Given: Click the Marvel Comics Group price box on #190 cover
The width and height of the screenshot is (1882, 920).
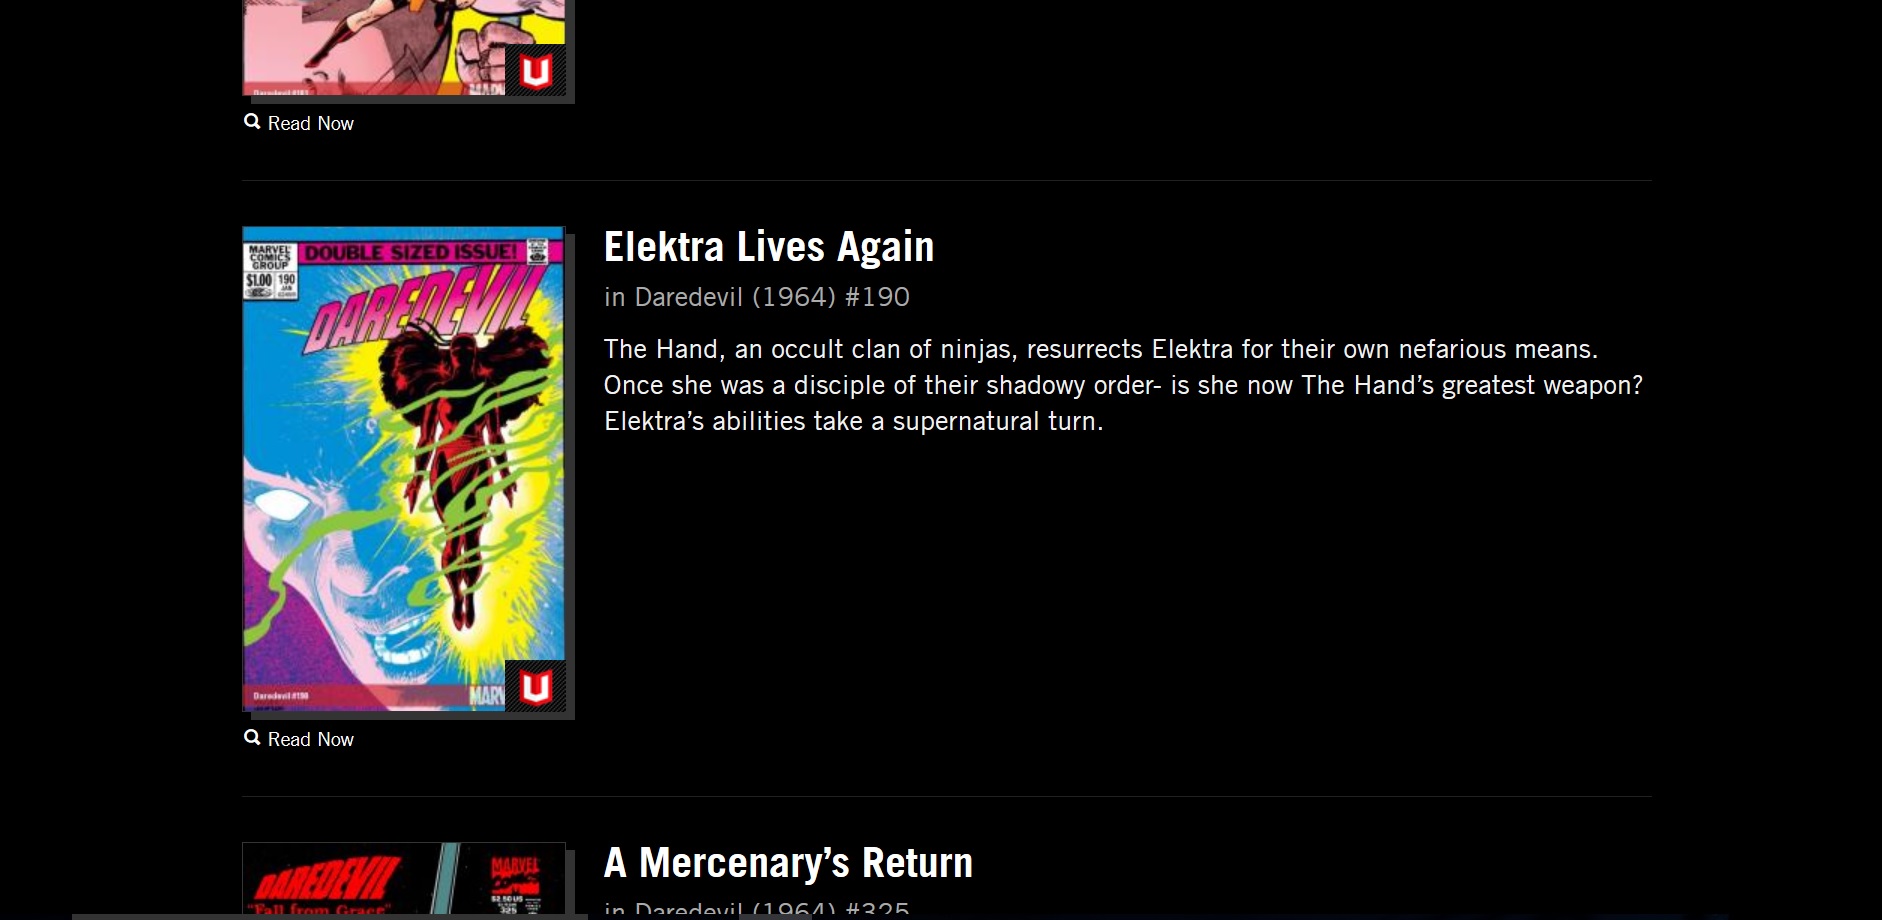Looking at the screenshot, I should pyautogui.click(x=271, y=271).
